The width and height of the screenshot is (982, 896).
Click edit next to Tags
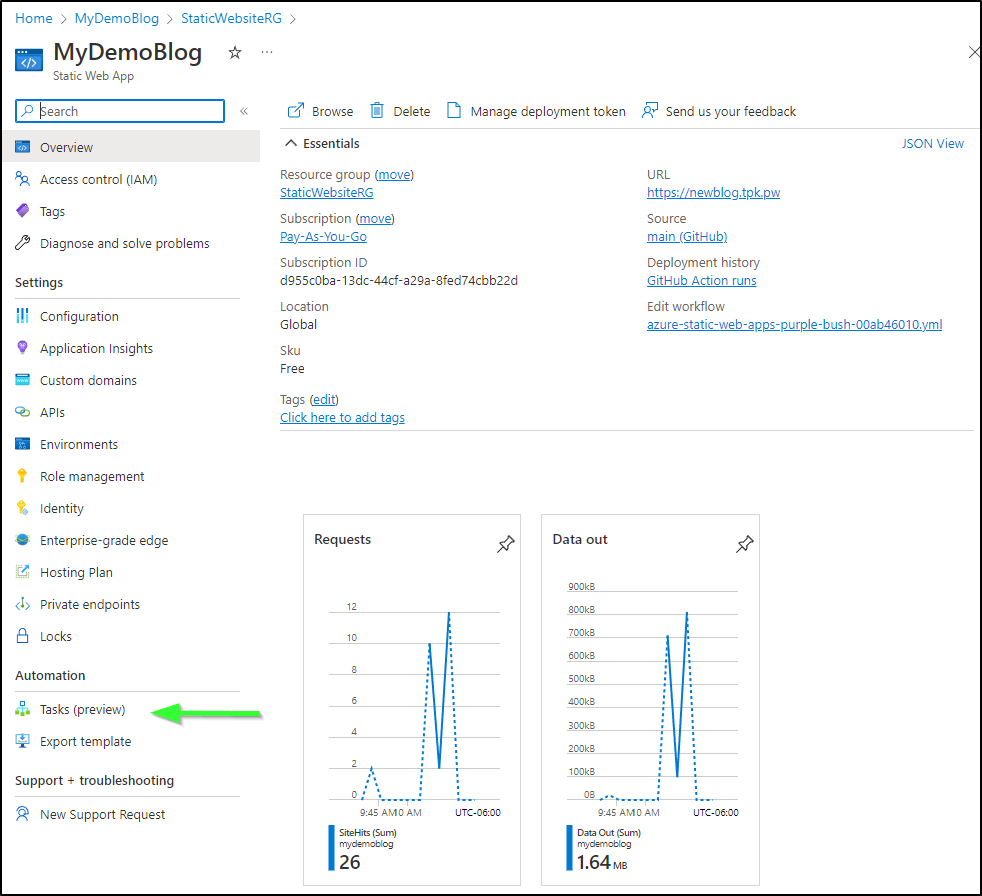click(x=324, y=399)
